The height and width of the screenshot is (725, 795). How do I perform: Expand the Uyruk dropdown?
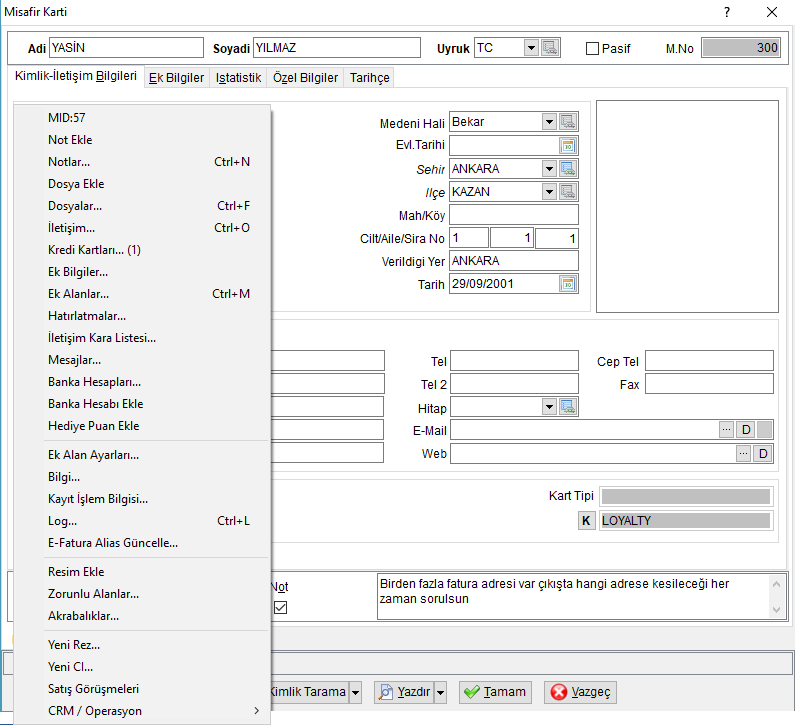point(531,48)
